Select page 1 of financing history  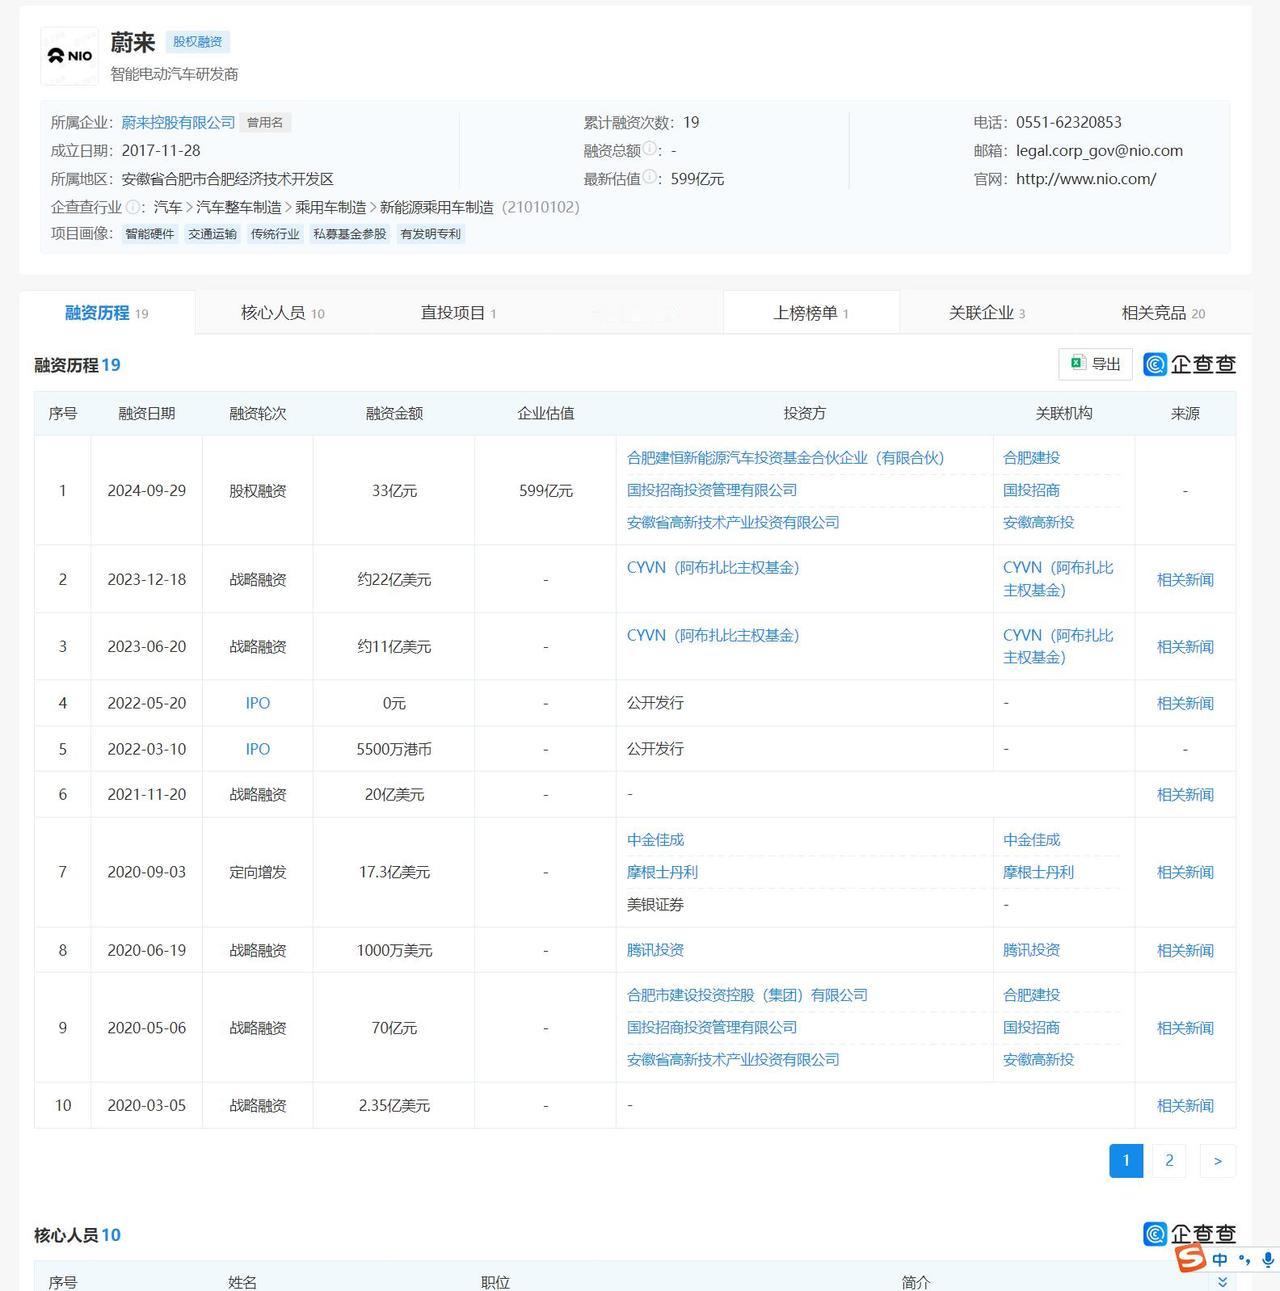(x=1126, y=1161)
